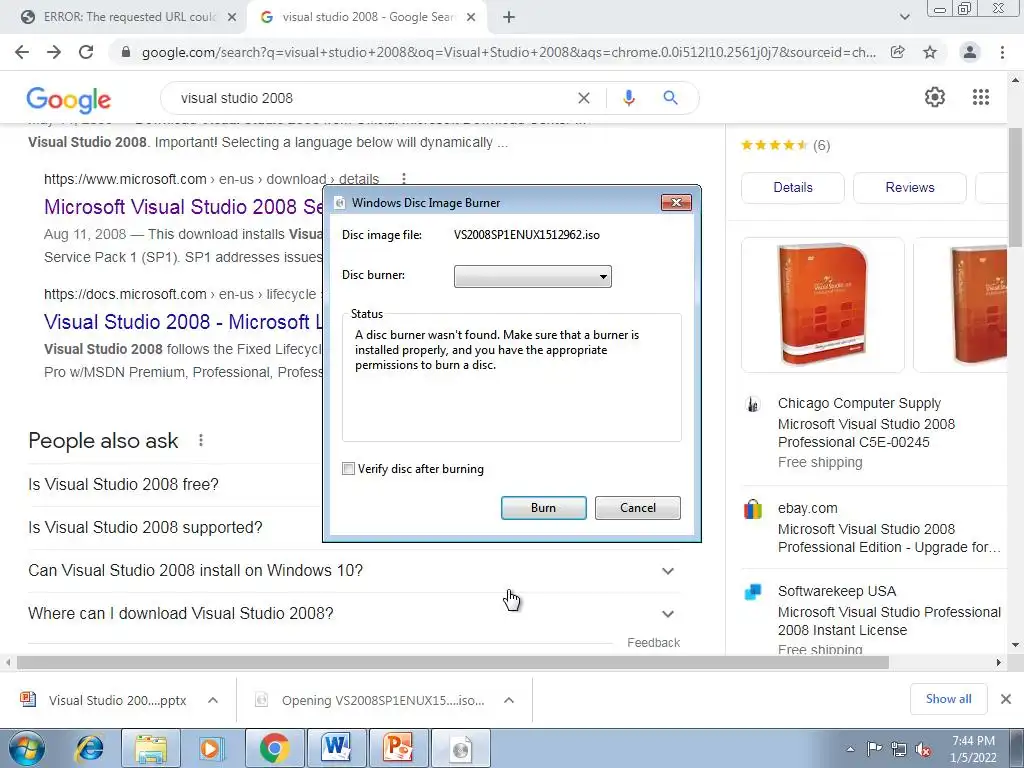Open a new tab with the plus button
1024x768 pixels.
[509, 17]
